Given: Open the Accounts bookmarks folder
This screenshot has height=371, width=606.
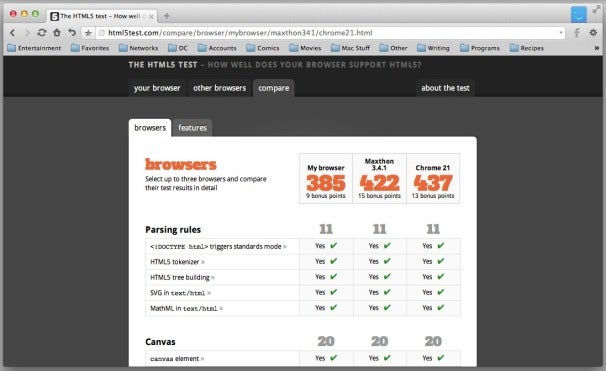Looking at the screenshot, I should (217, 48).
